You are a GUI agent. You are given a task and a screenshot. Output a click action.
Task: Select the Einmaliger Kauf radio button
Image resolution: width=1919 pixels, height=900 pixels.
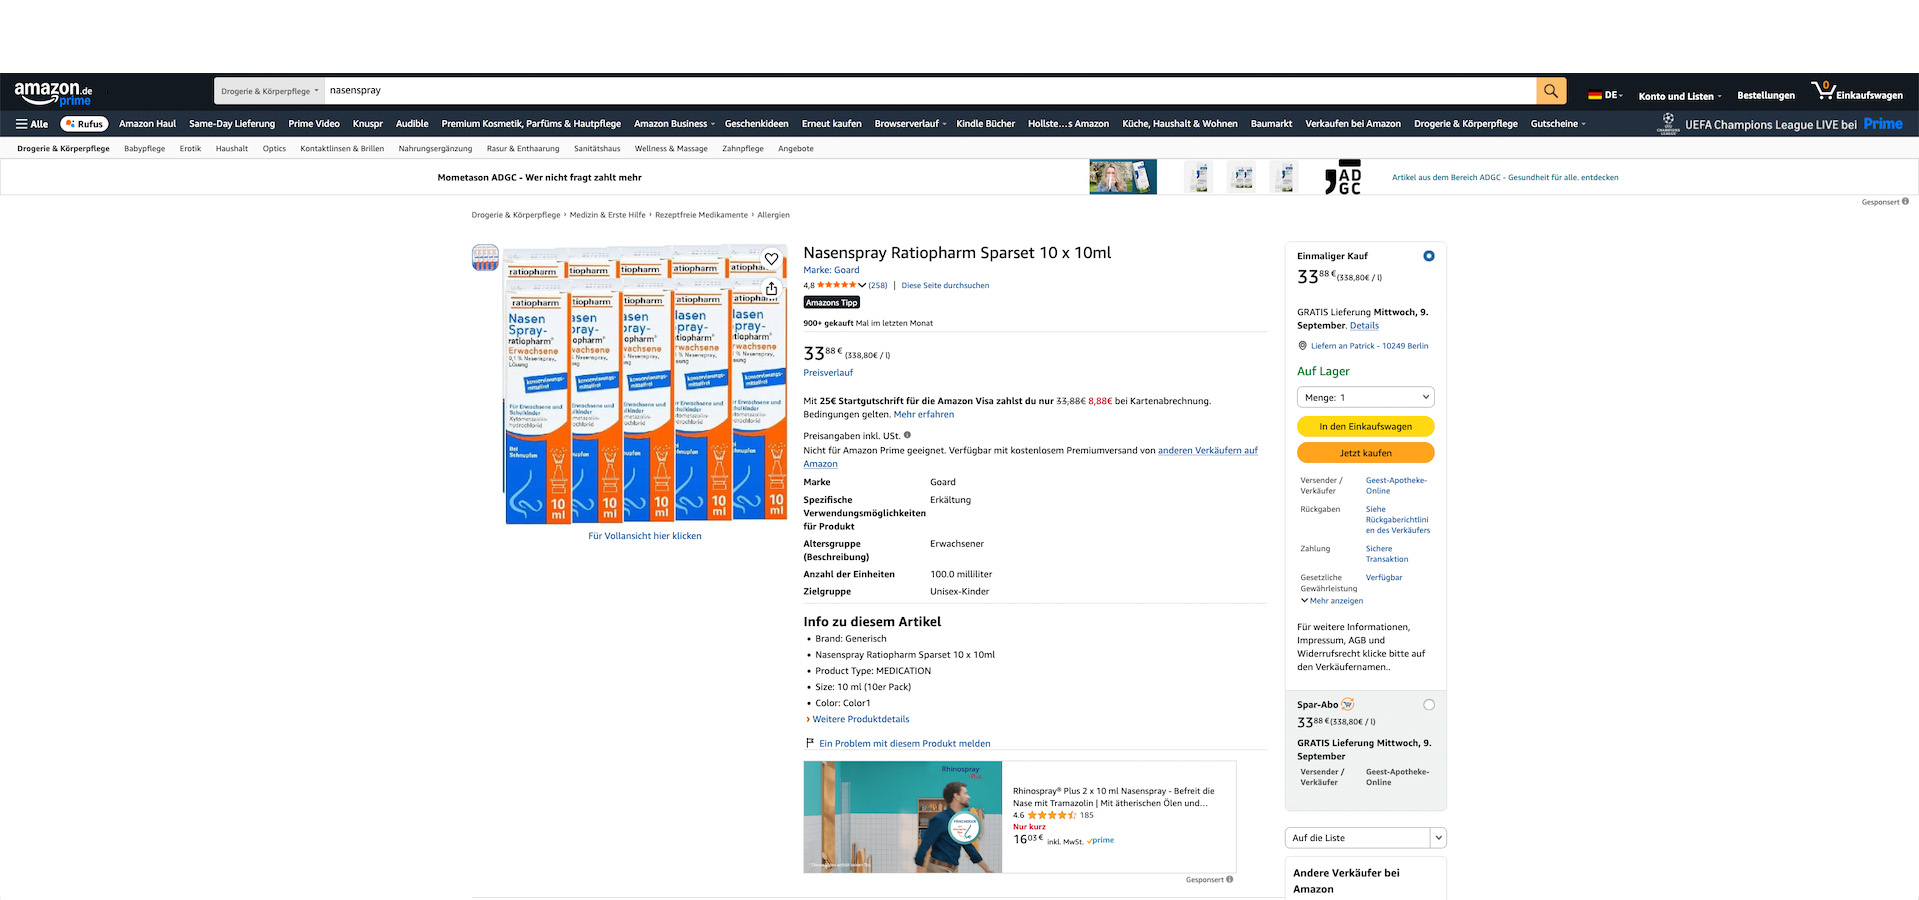pyautogui.click(x=1429, y=256)
